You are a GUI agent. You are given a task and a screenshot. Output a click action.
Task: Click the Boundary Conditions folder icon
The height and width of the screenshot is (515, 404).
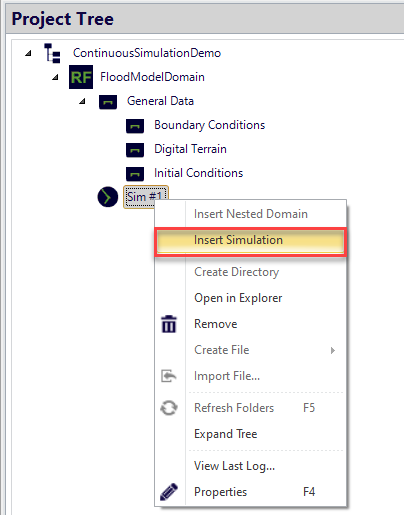click(135, 126)
